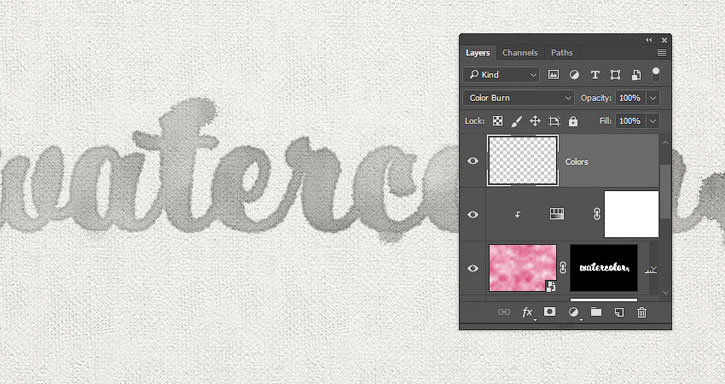Toggle layer filtering on or off

656,74
